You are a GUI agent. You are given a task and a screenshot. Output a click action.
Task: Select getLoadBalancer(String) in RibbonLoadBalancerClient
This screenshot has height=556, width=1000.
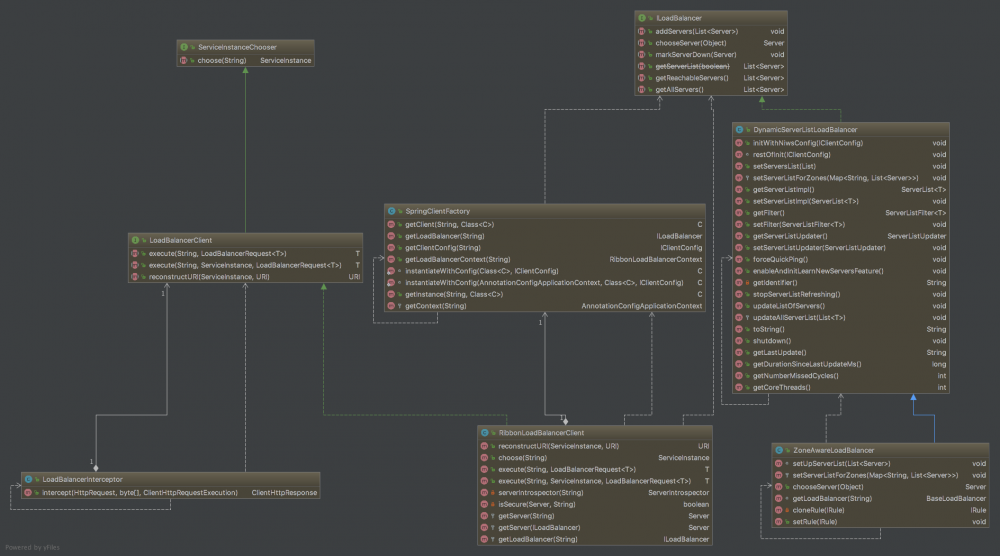594,539
